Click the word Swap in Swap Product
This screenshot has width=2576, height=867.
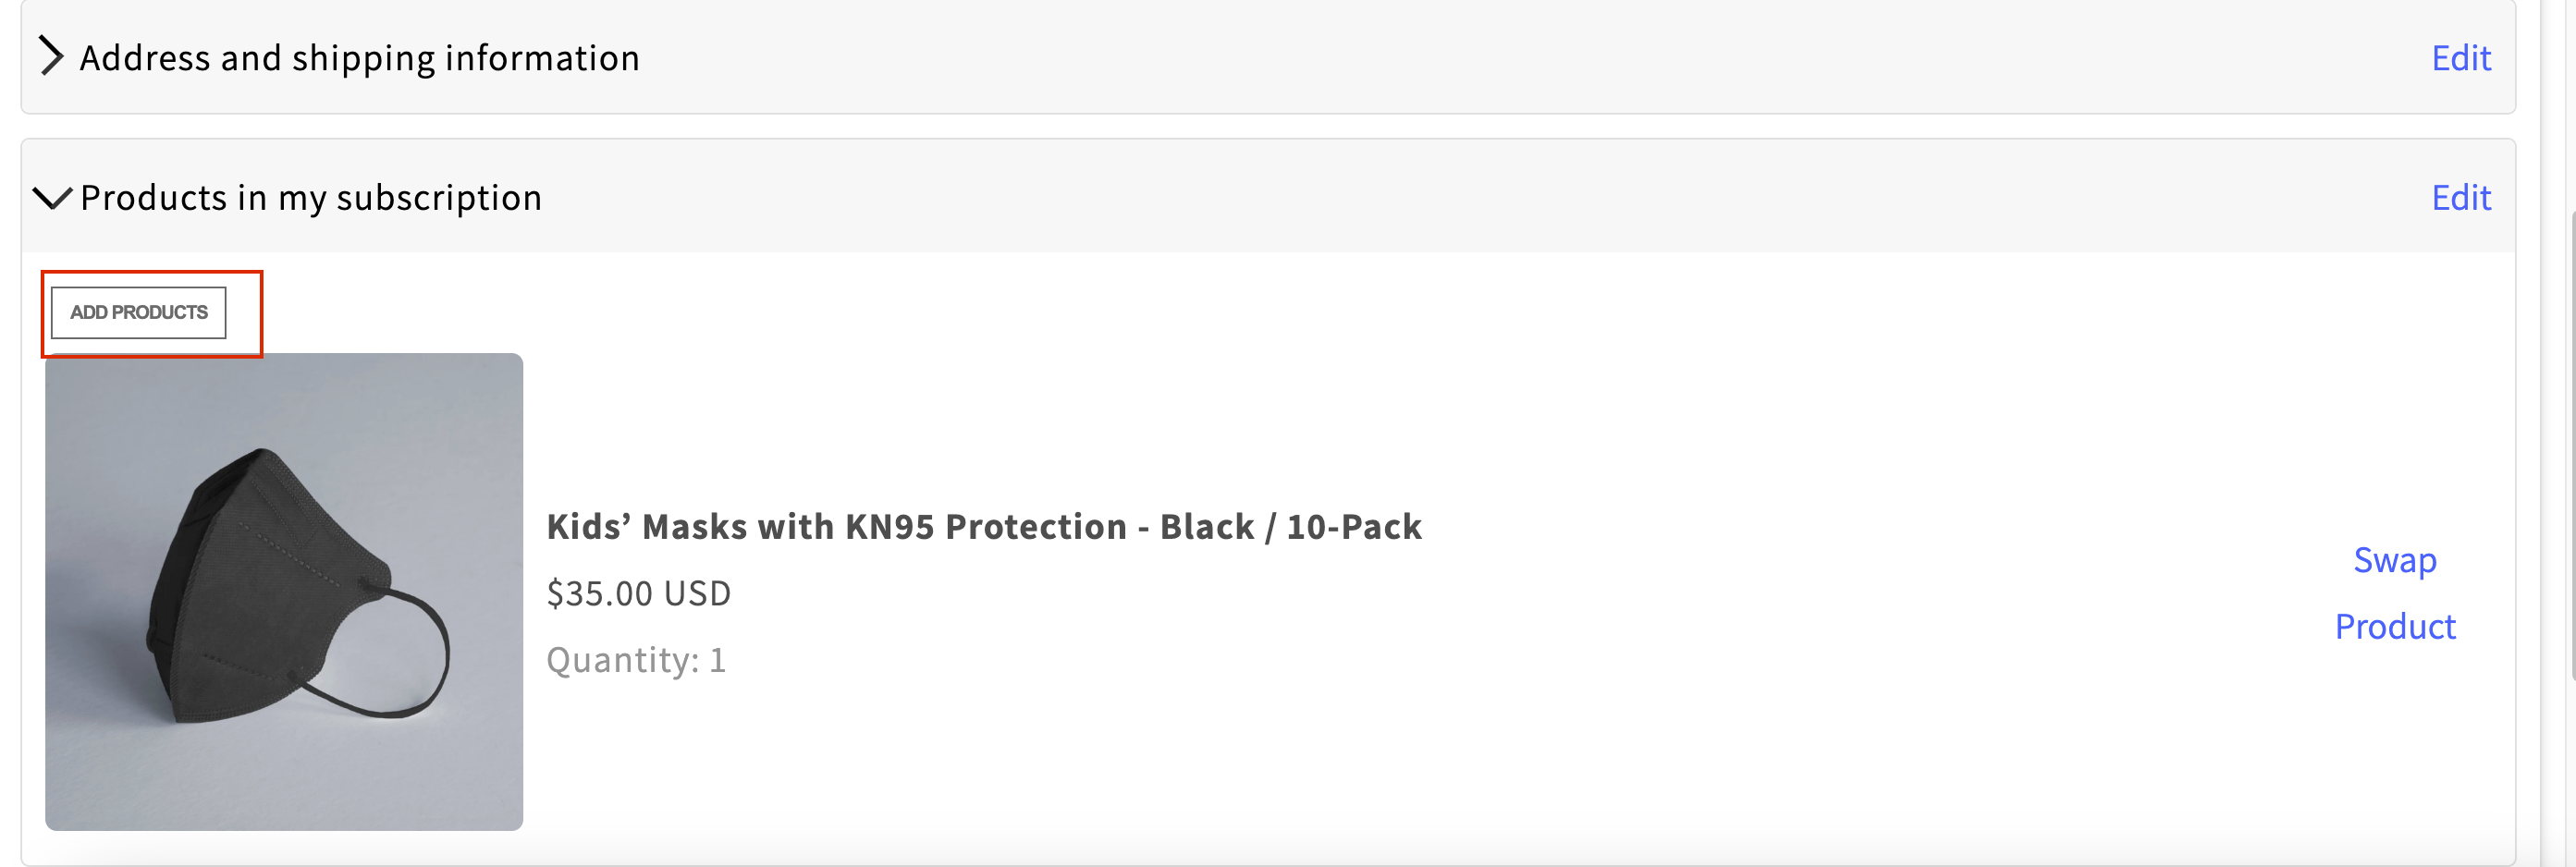(2394, 560)
